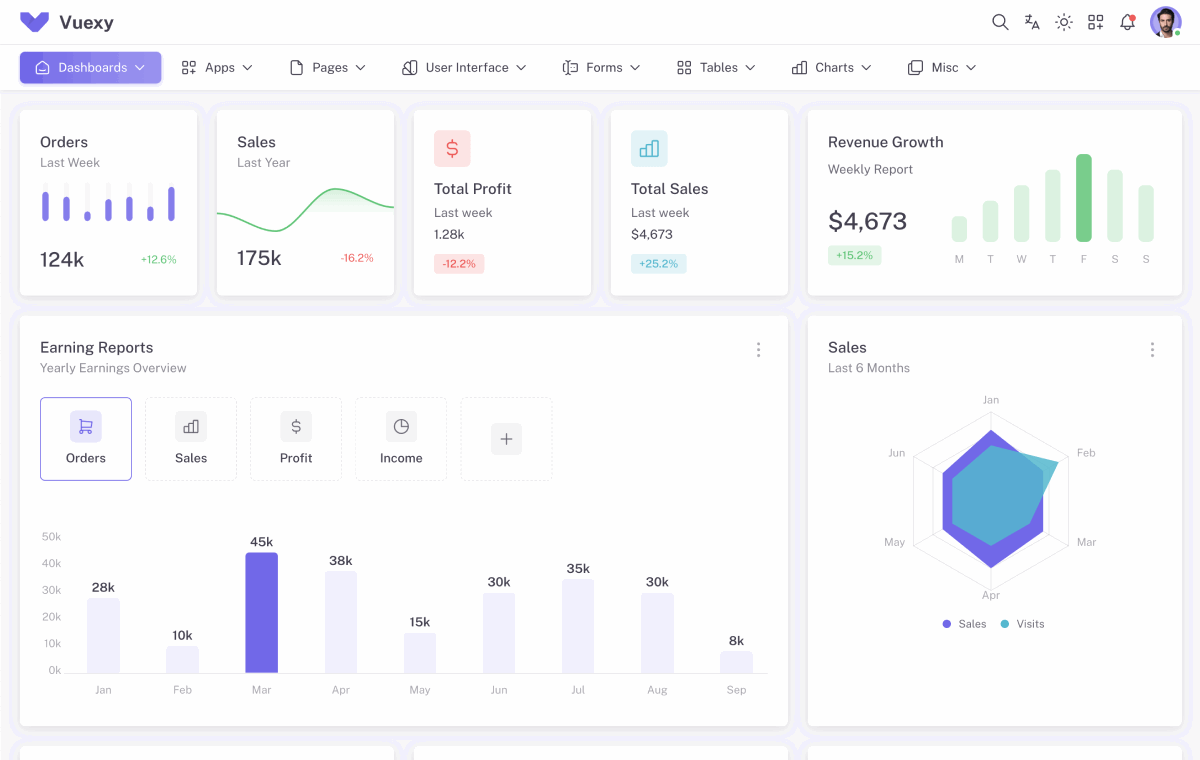Click the Friday bar in Revenue Growth
The width and height of the screenshot is (1200, 760).
click(x=1083, y=198)
